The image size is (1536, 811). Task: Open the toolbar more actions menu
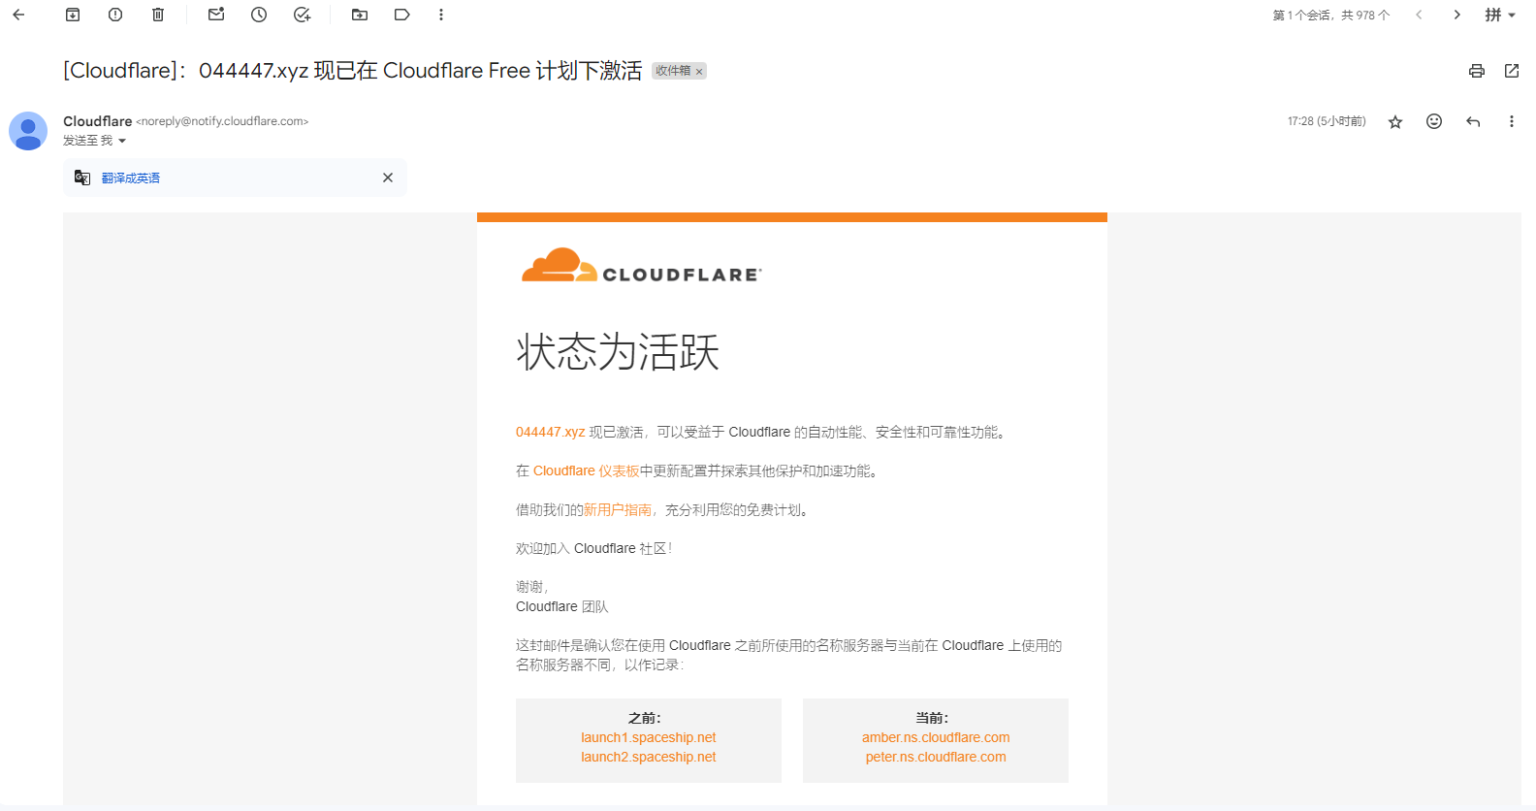click(441, 14)
